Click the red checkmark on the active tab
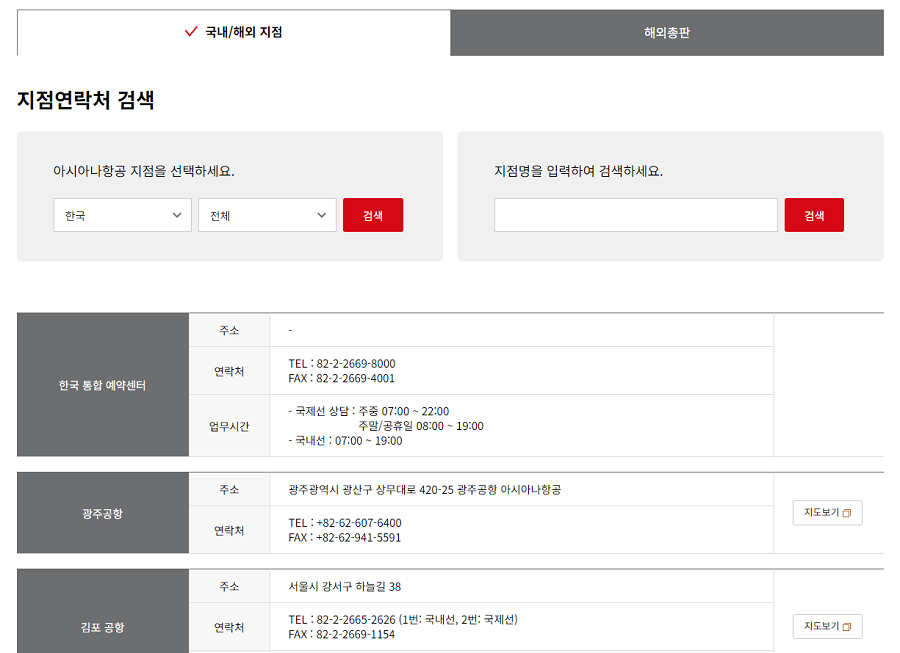The height and width of the screenshot is (653, 900). pos(190,32)
